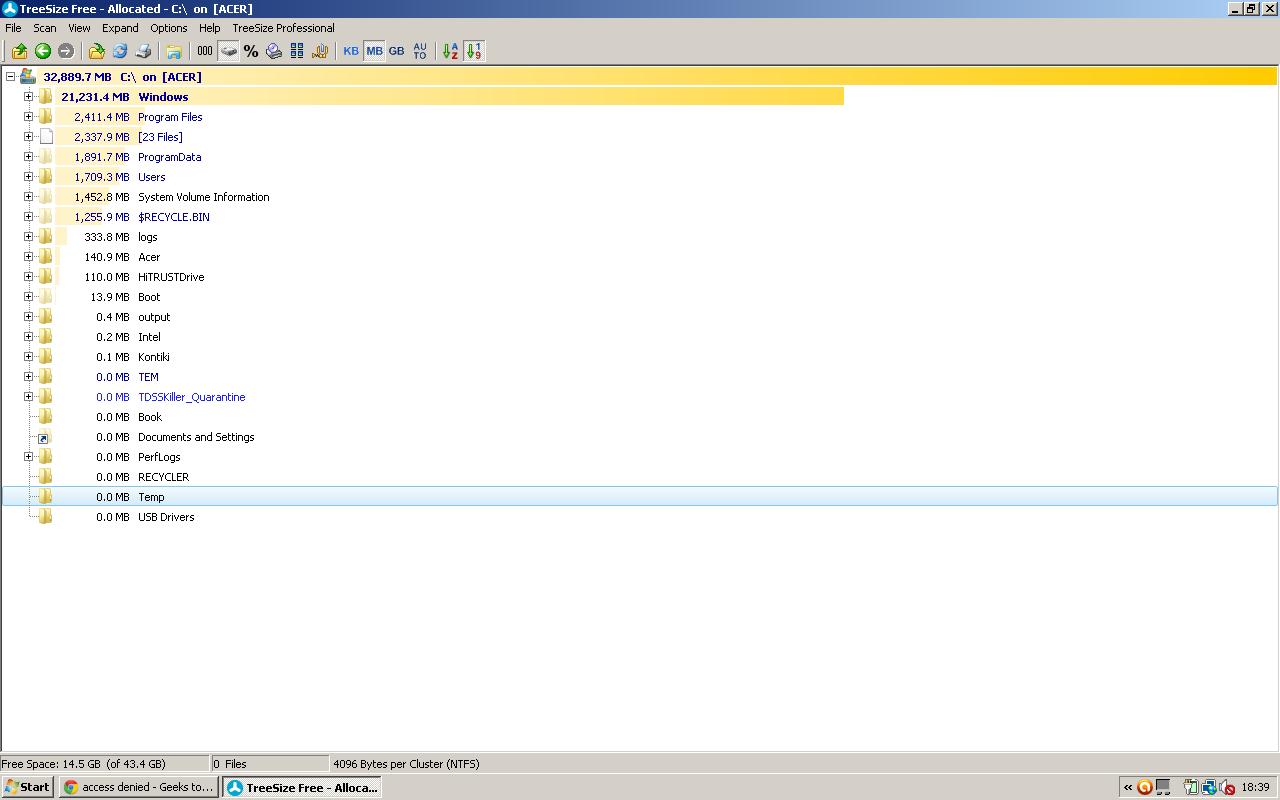
Task: Switch size units to GB
Action: (397, 51)
